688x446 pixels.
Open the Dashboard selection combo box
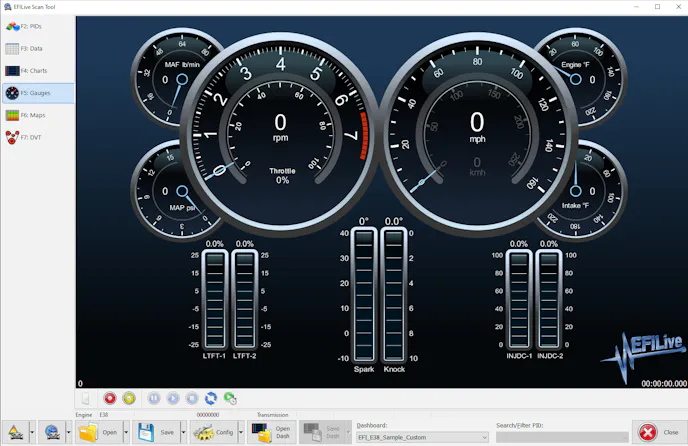[x=422, y=437]
